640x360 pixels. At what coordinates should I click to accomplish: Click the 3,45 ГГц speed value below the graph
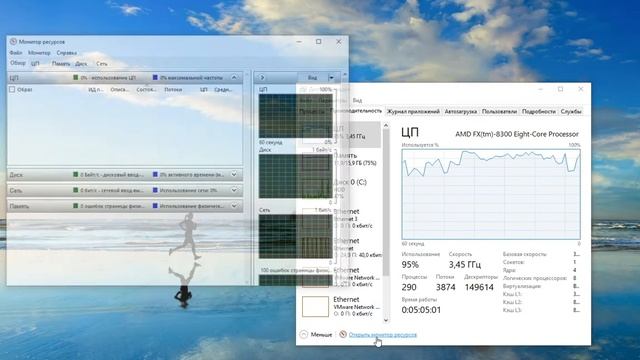464,264
